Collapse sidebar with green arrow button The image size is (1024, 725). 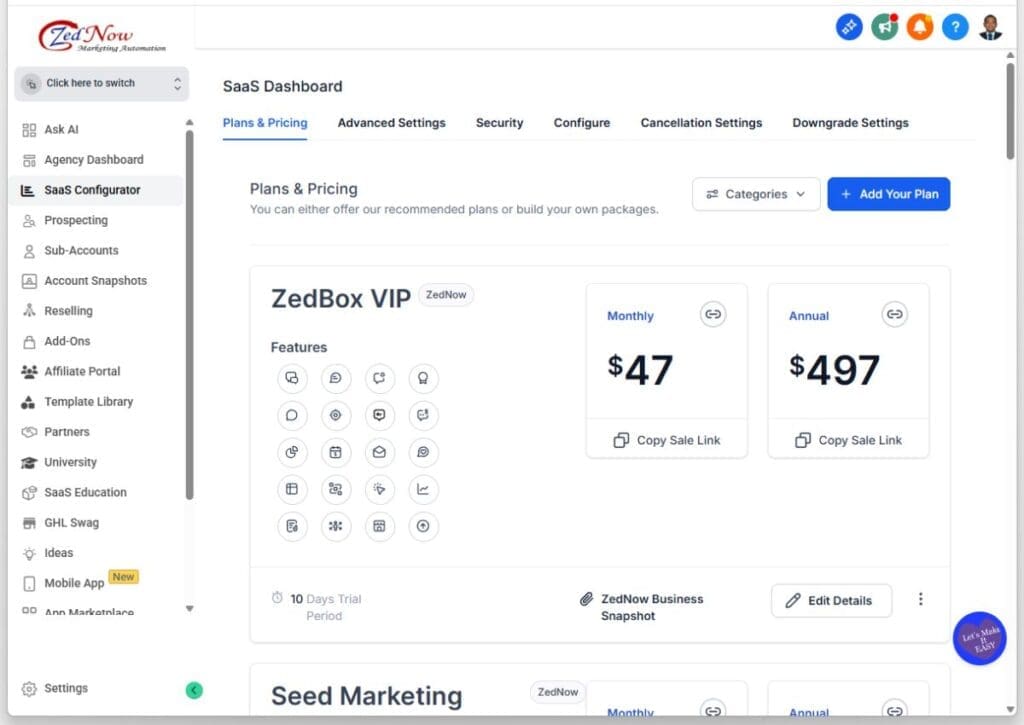tap(194, 689)
